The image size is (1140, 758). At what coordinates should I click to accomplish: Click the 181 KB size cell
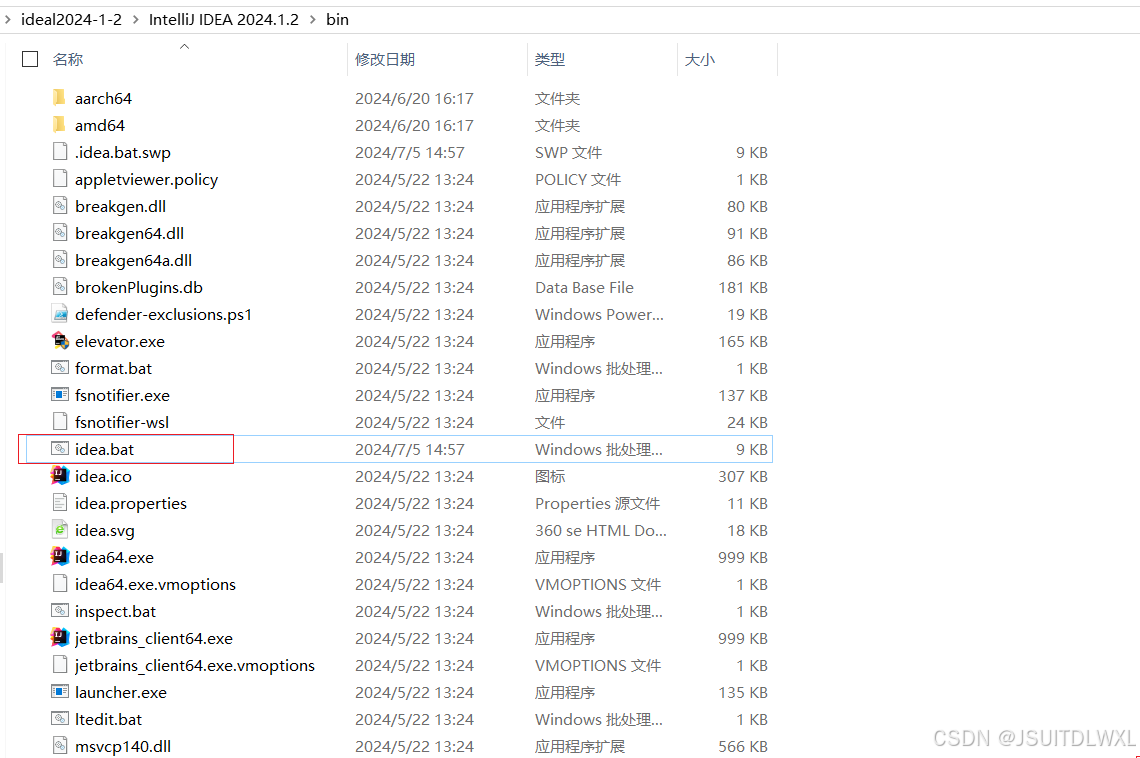[742, 287]
